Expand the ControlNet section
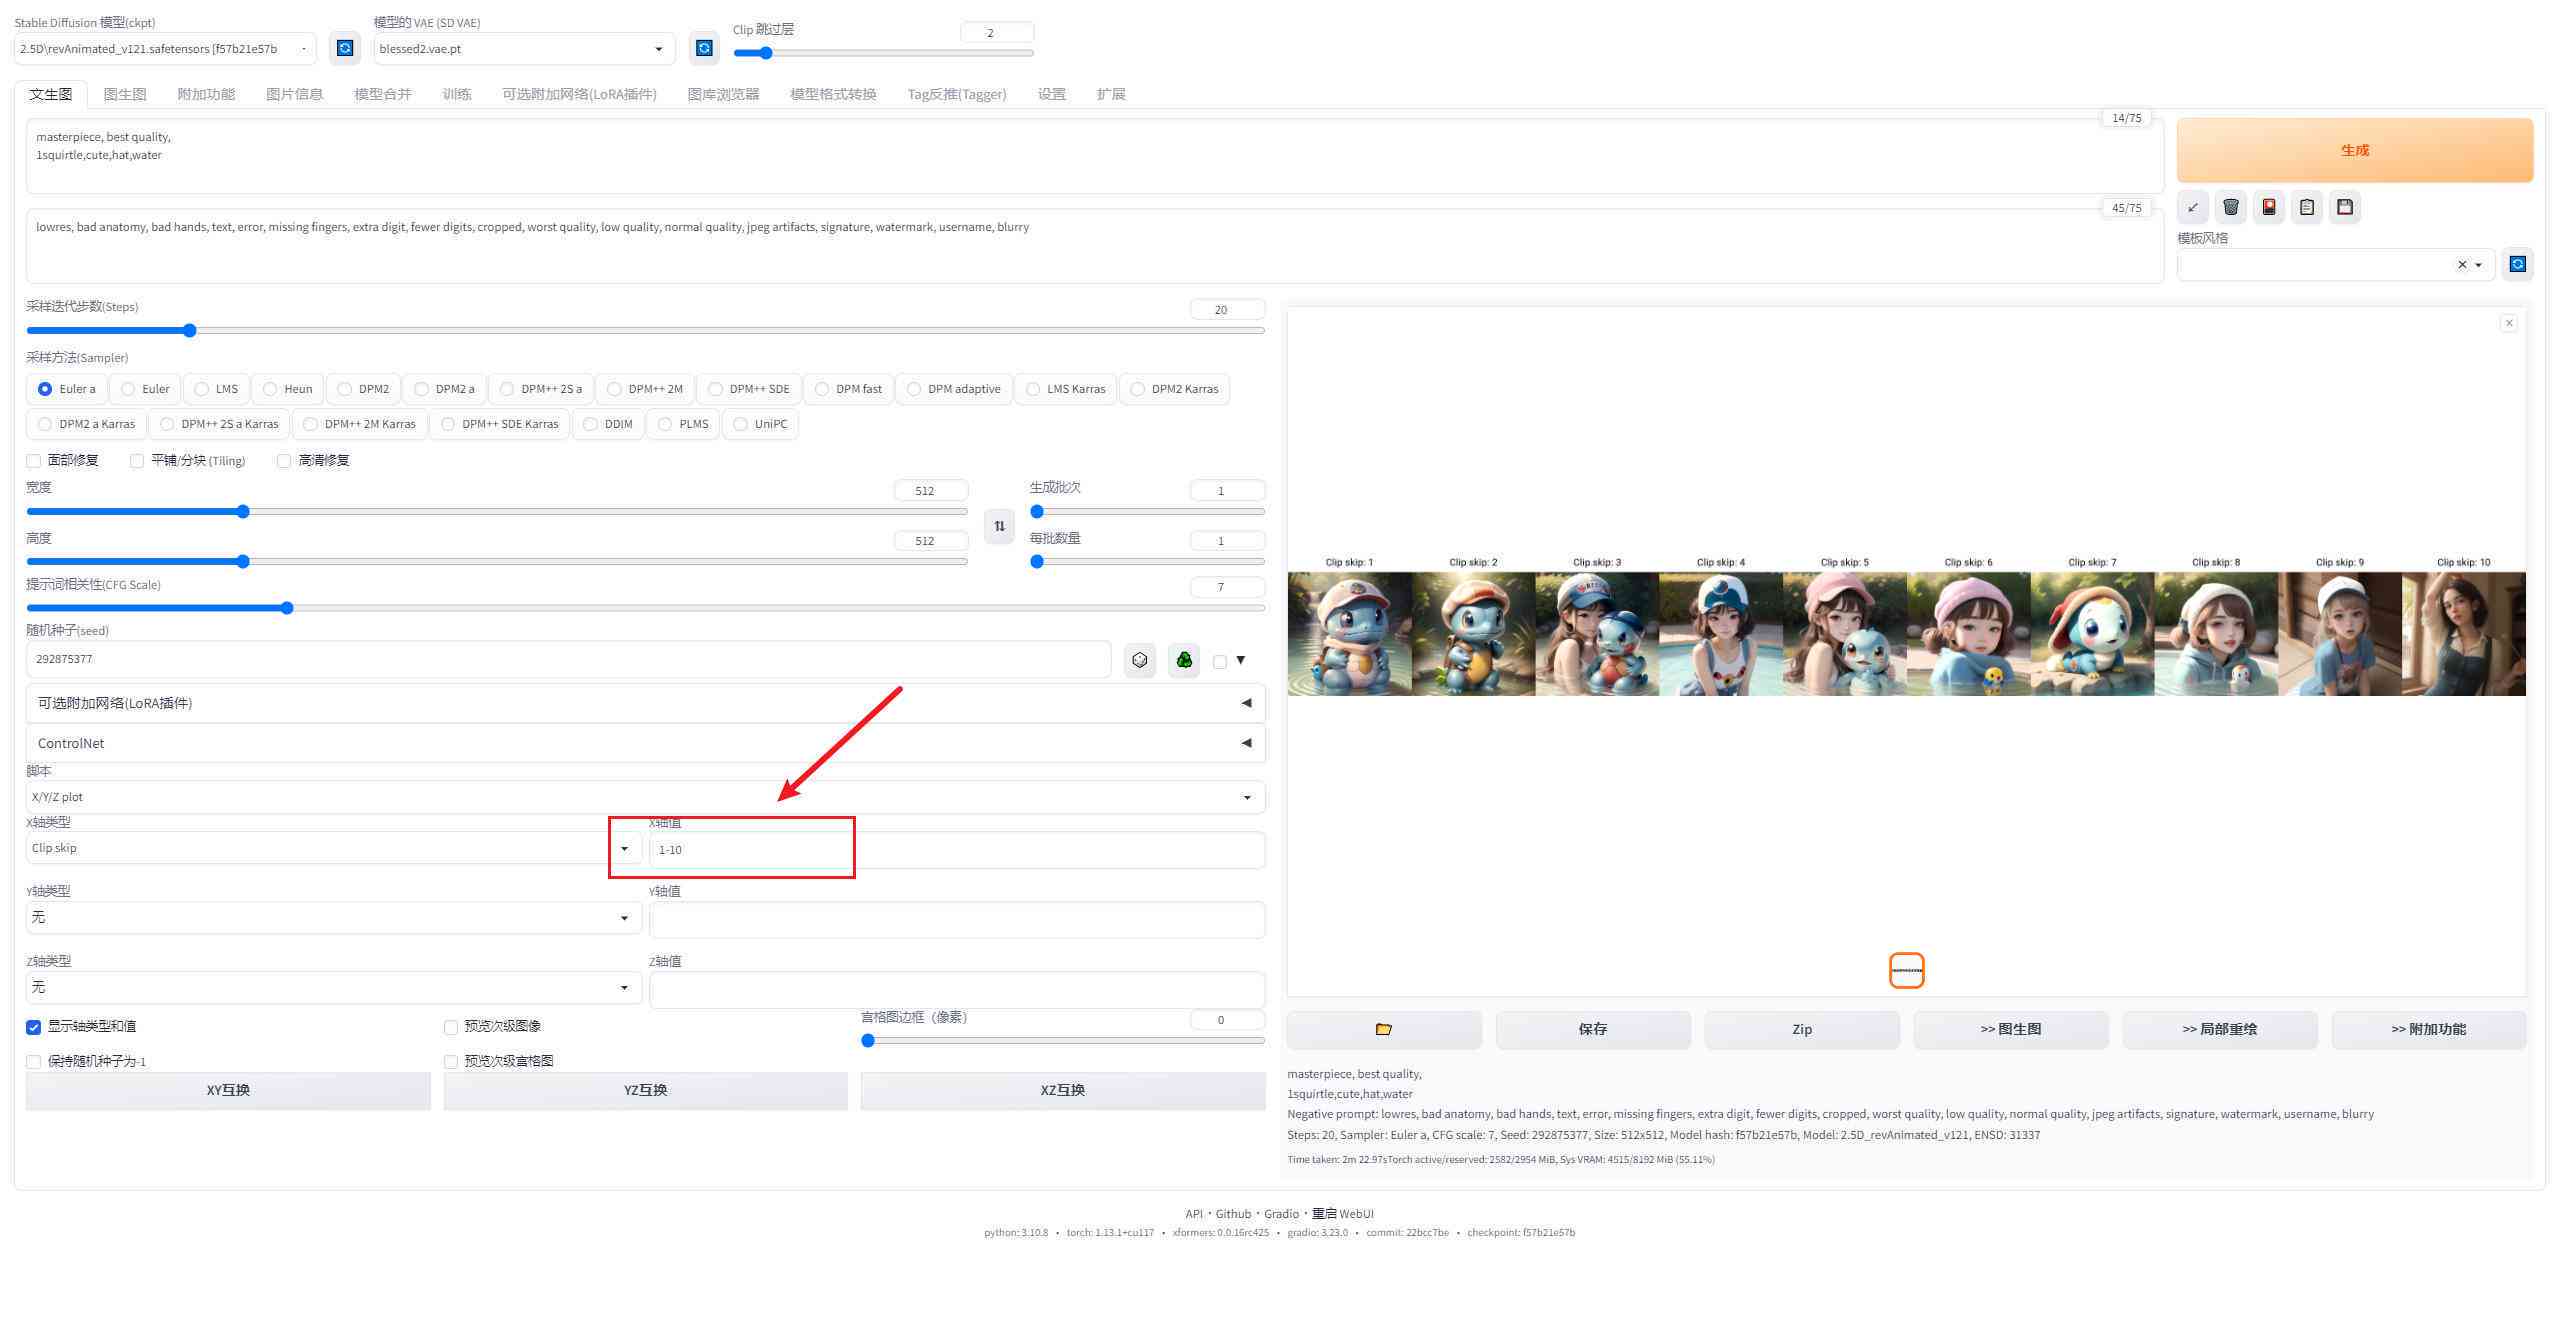 click(x=645, y=743)
